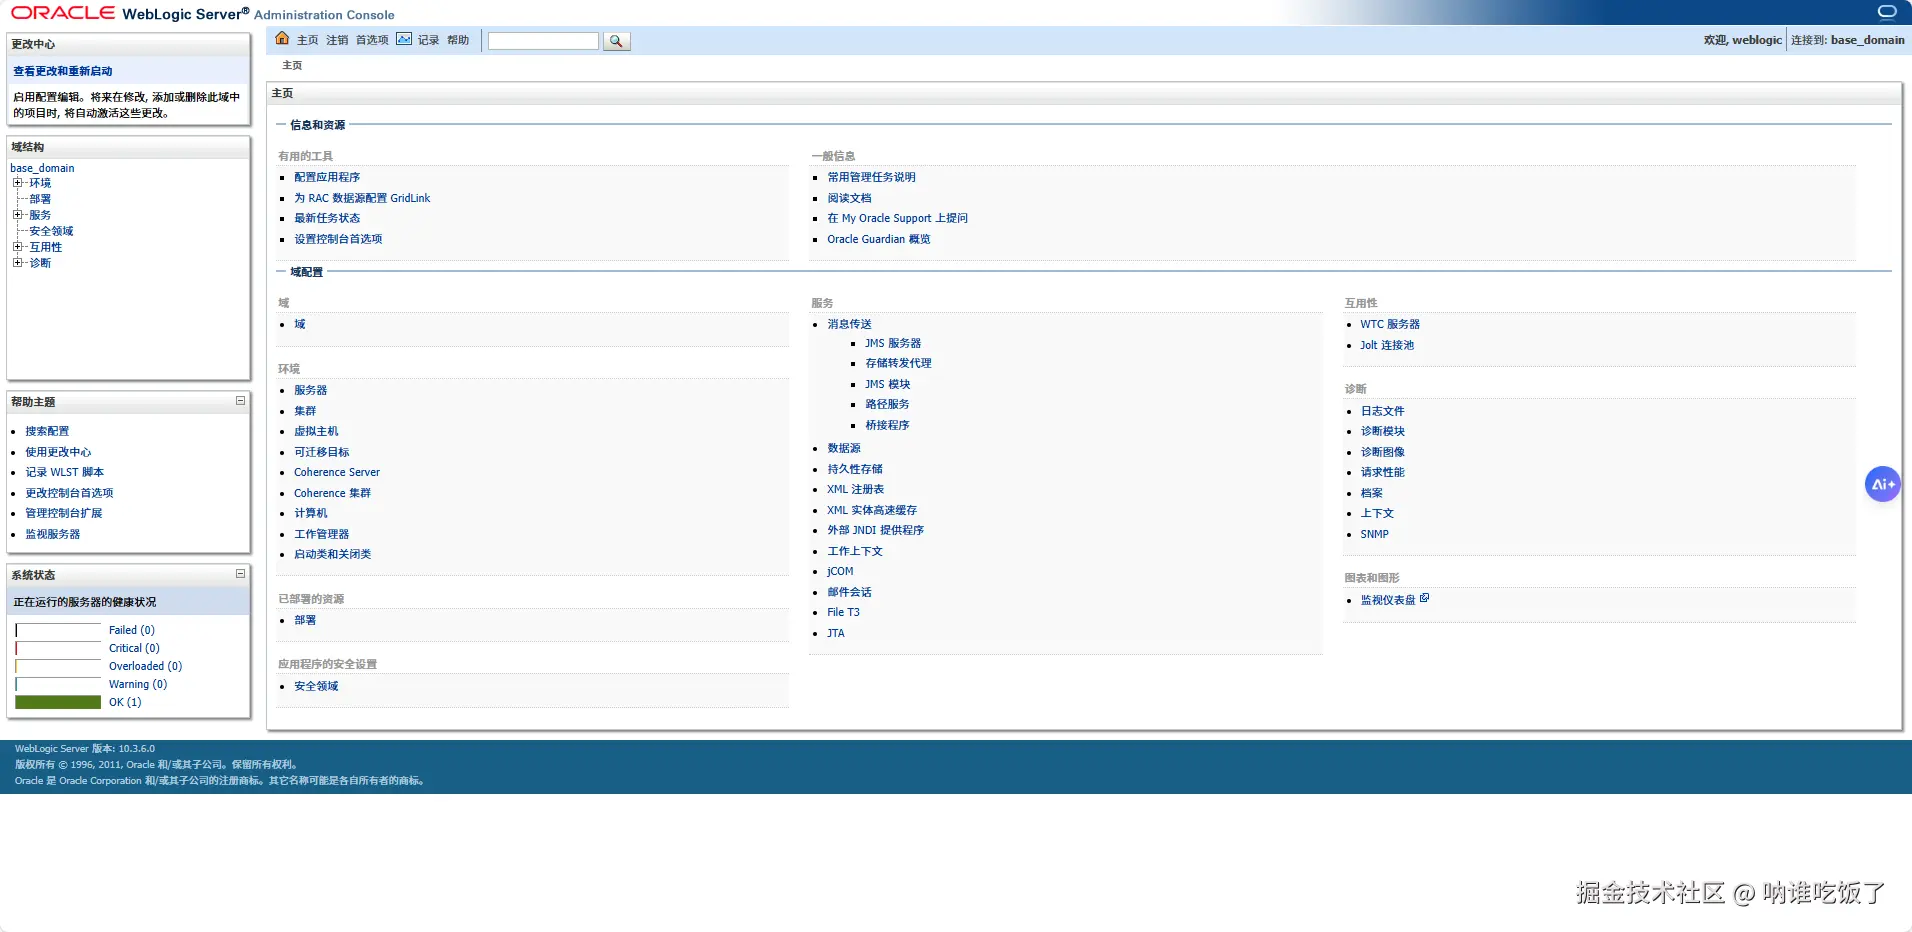Open the JMS 服务器 link
Screen dimensions: 1912x932
tap(893, 343)
